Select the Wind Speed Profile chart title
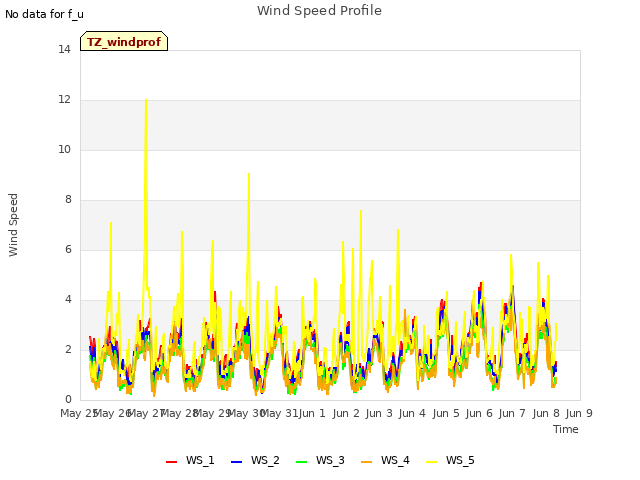This screenshot has width=640, height=480. pos(319,11)
